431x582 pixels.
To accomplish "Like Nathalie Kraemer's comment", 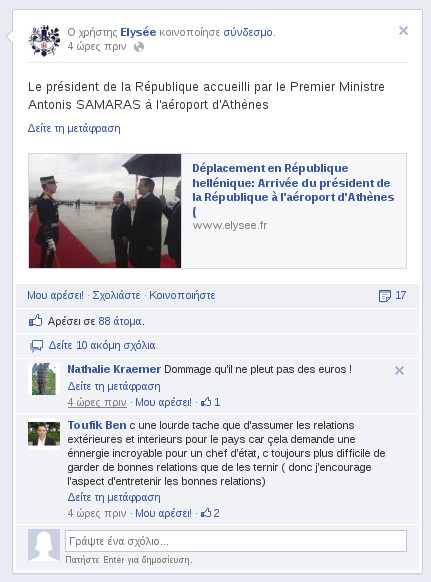I will [x=163, y=402].
